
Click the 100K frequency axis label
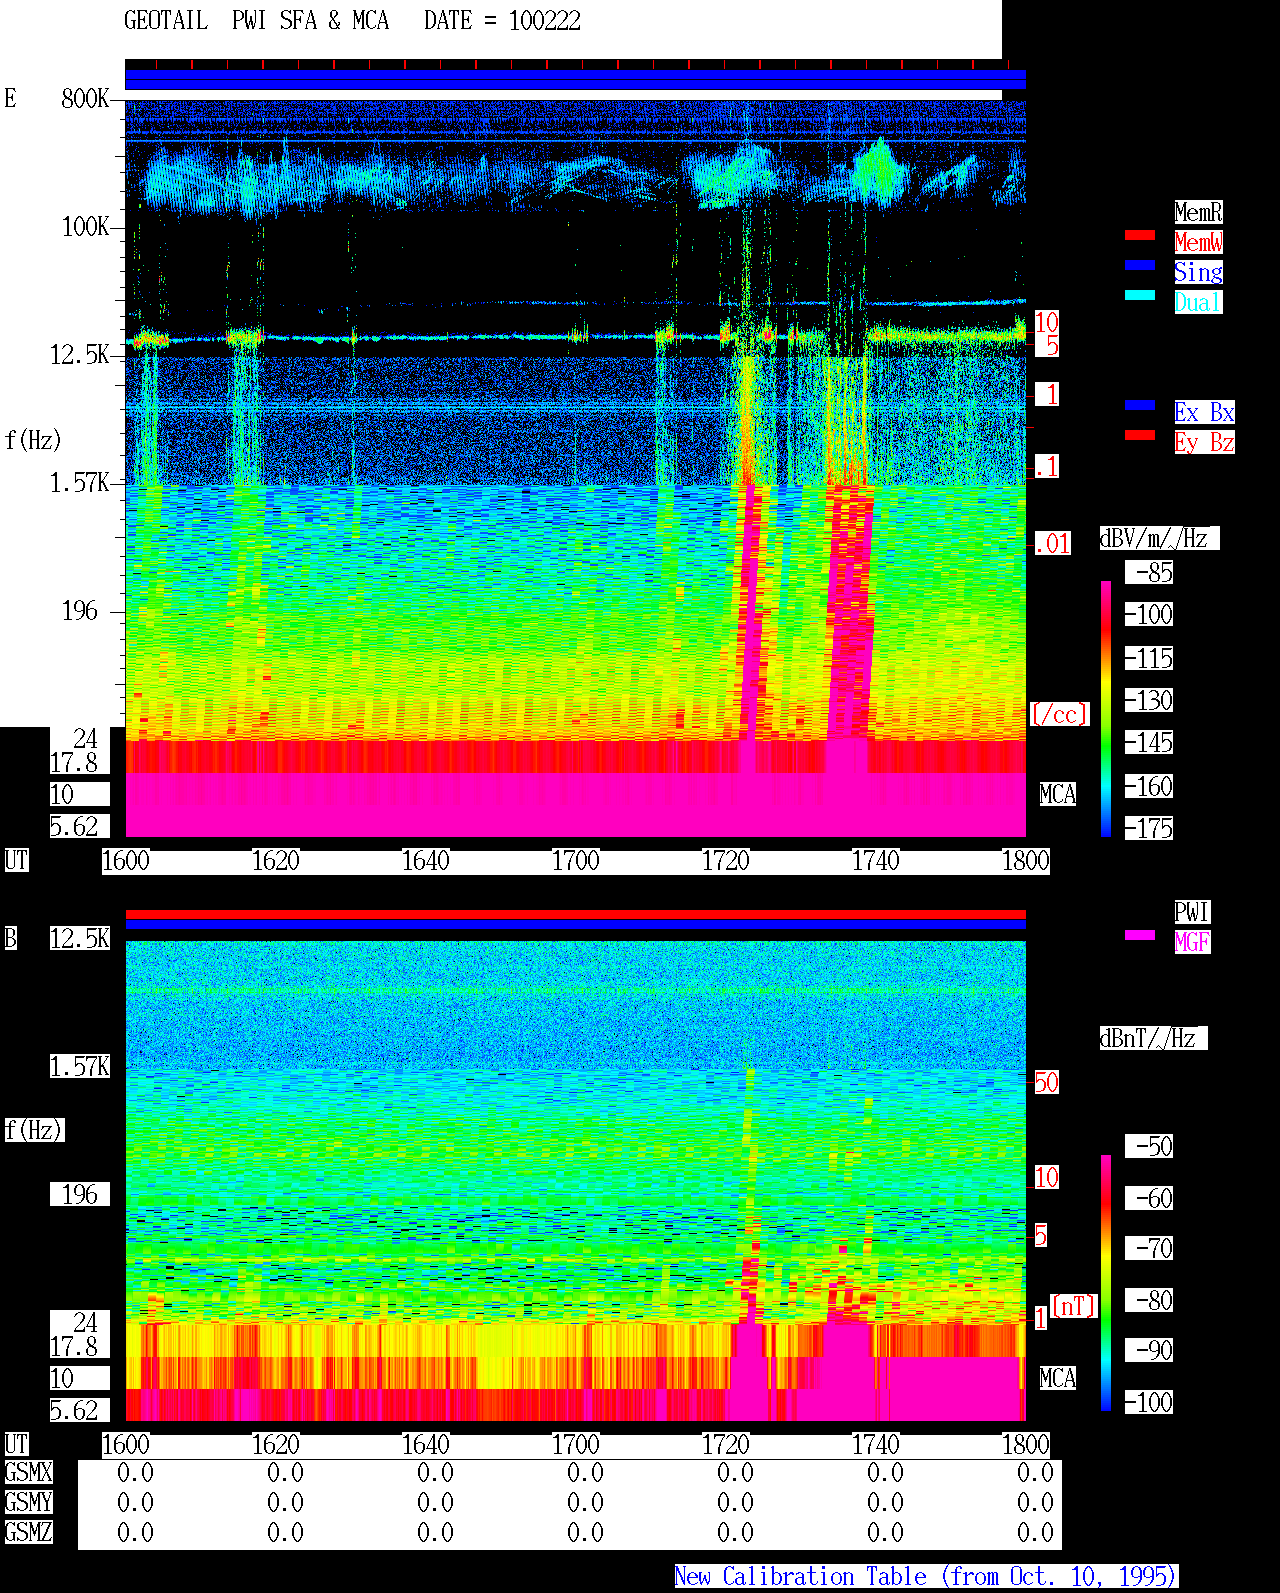click(85, 227)
